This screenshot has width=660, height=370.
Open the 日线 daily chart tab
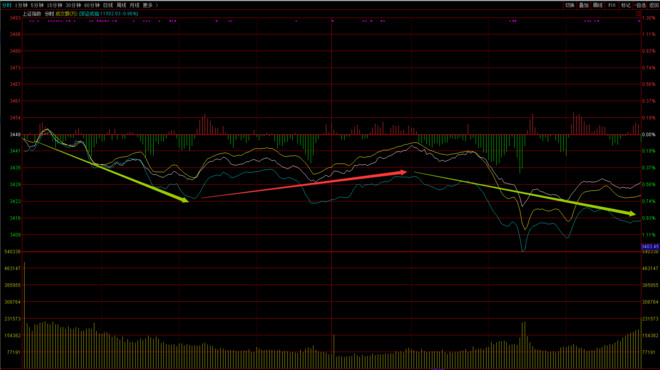point(108,5)
